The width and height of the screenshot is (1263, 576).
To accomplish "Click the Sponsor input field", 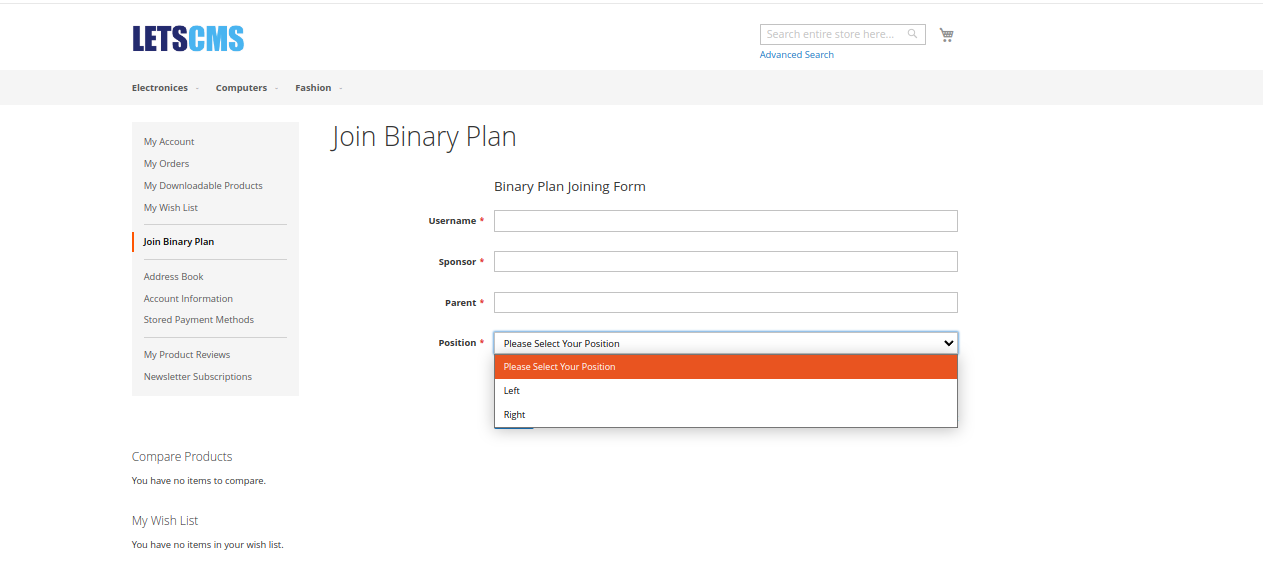I will click(x=725, y=262).
